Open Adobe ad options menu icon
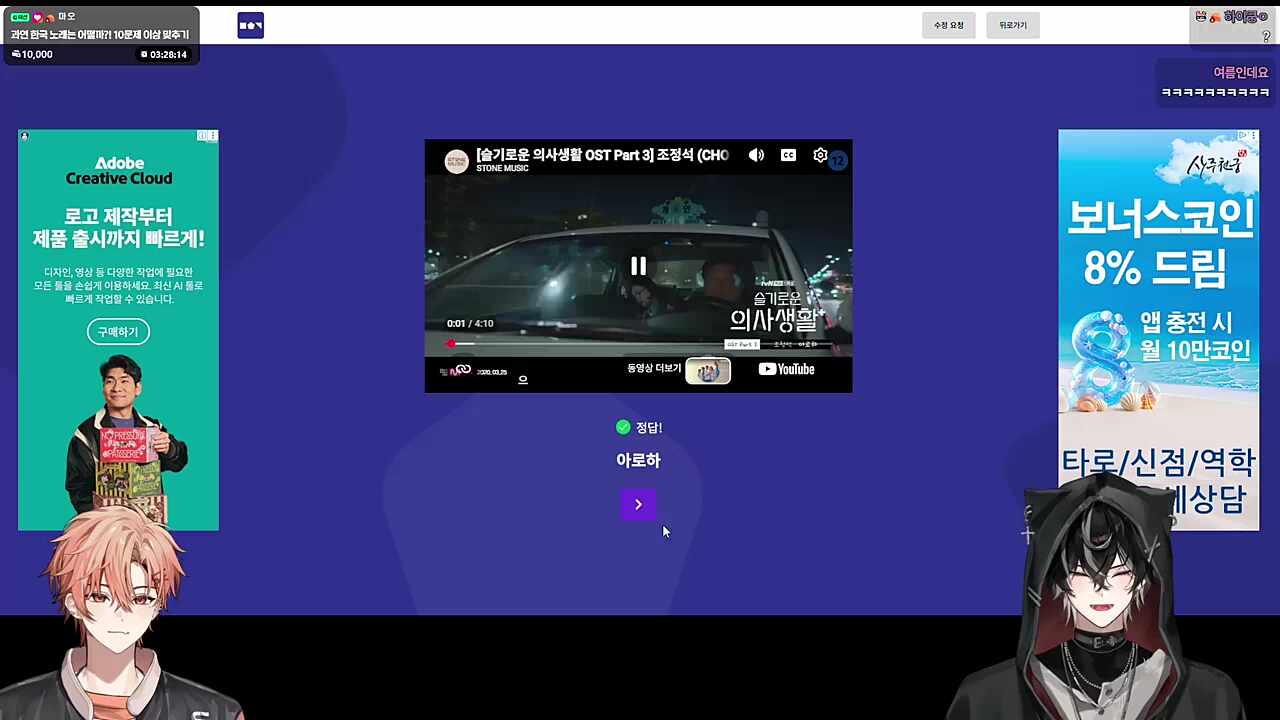 (x=213, y=135)
